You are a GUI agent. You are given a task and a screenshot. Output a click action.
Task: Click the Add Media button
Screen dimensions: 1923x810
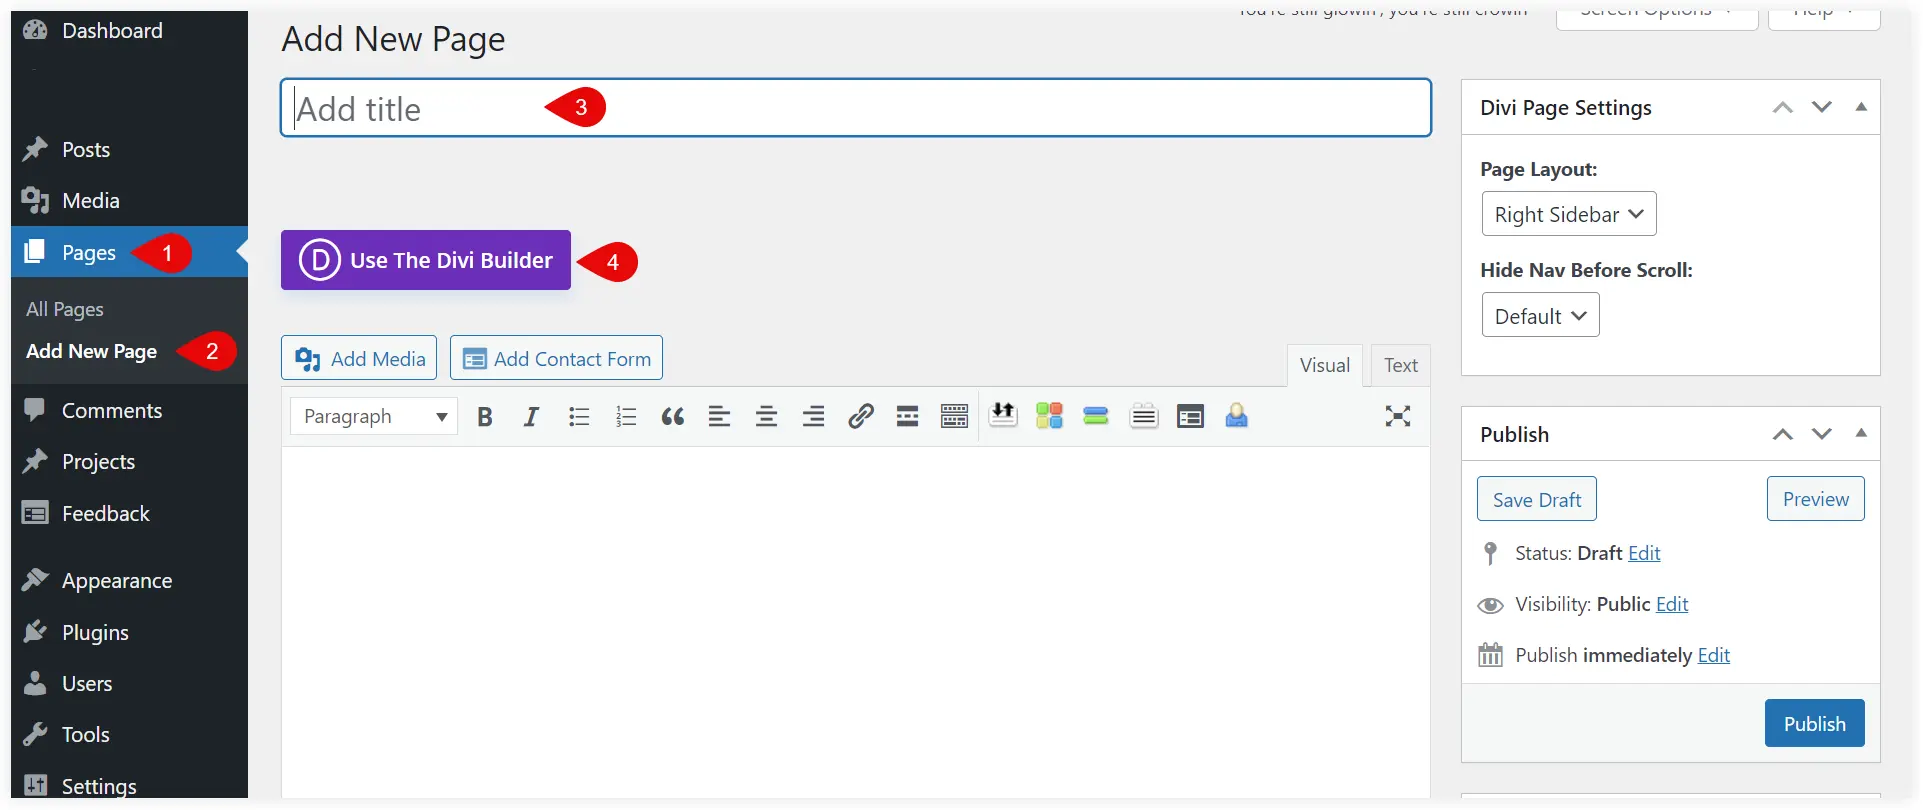[359, 358]
